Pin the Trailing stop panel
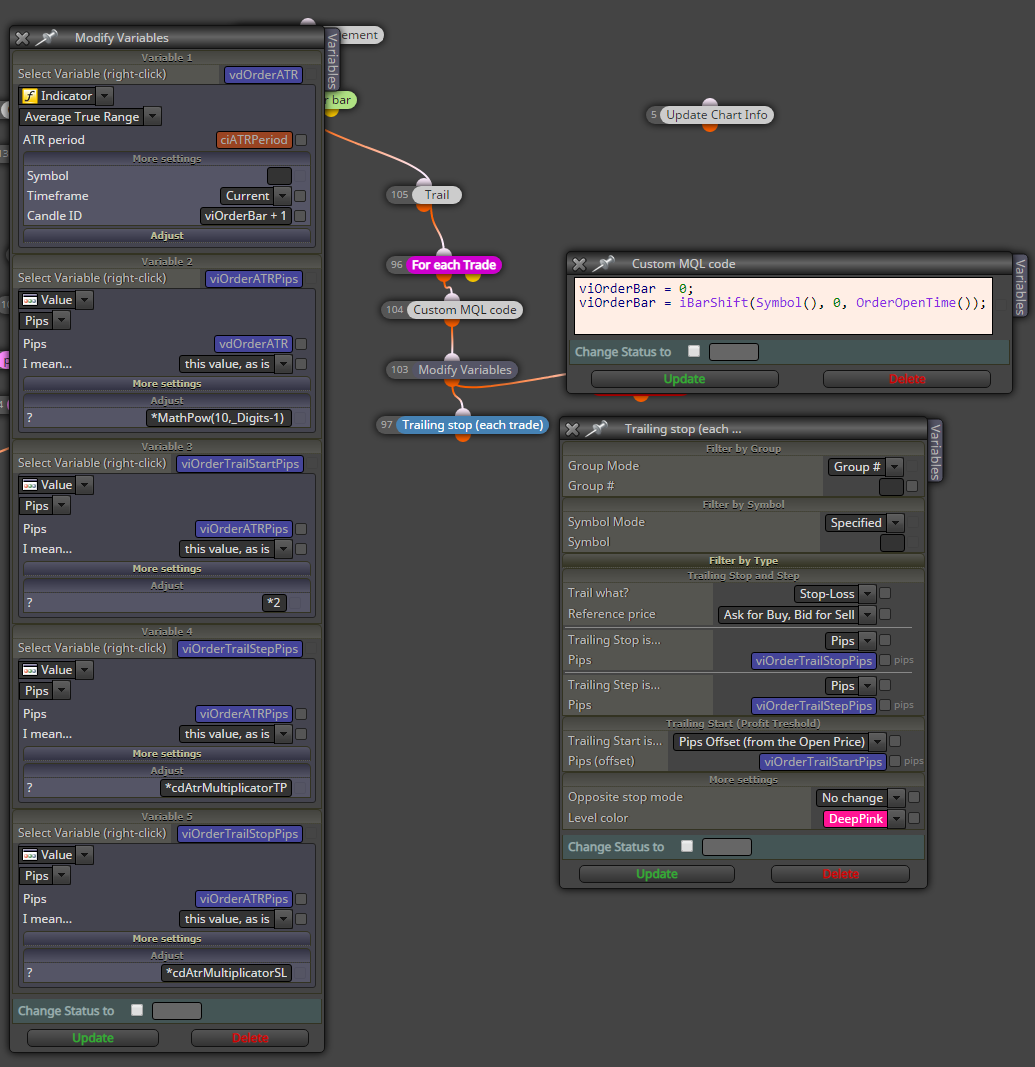Viewport: 1035px width, 1067px height. pyautogui.click(x=596, y=429)
